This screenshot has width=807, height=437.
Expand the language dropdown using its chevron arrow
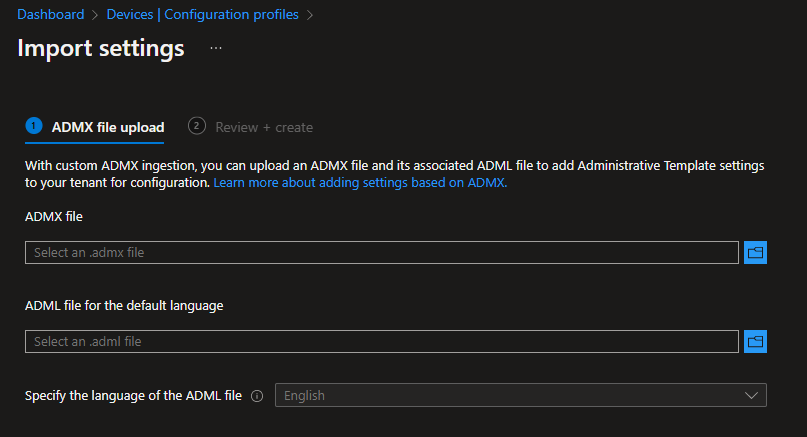[752, 395]
